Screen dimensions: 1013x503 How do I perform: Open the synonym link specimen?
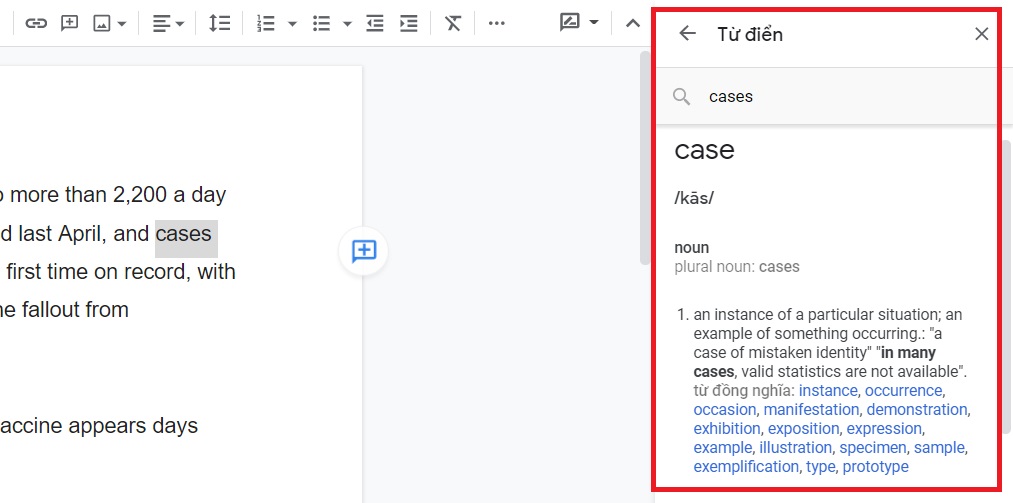pos(872,447)
